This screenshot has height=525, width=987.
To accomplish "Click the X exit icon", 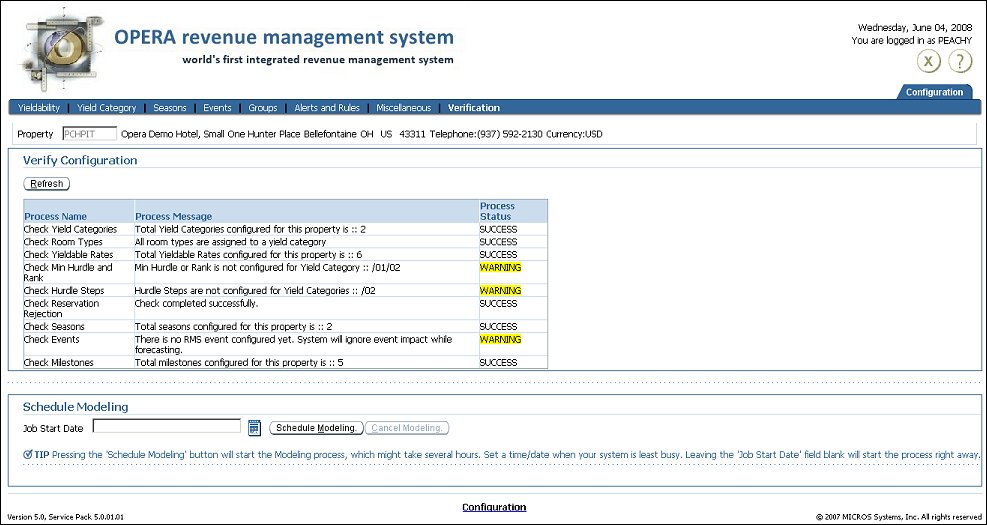I will click(x=930, y=62).
